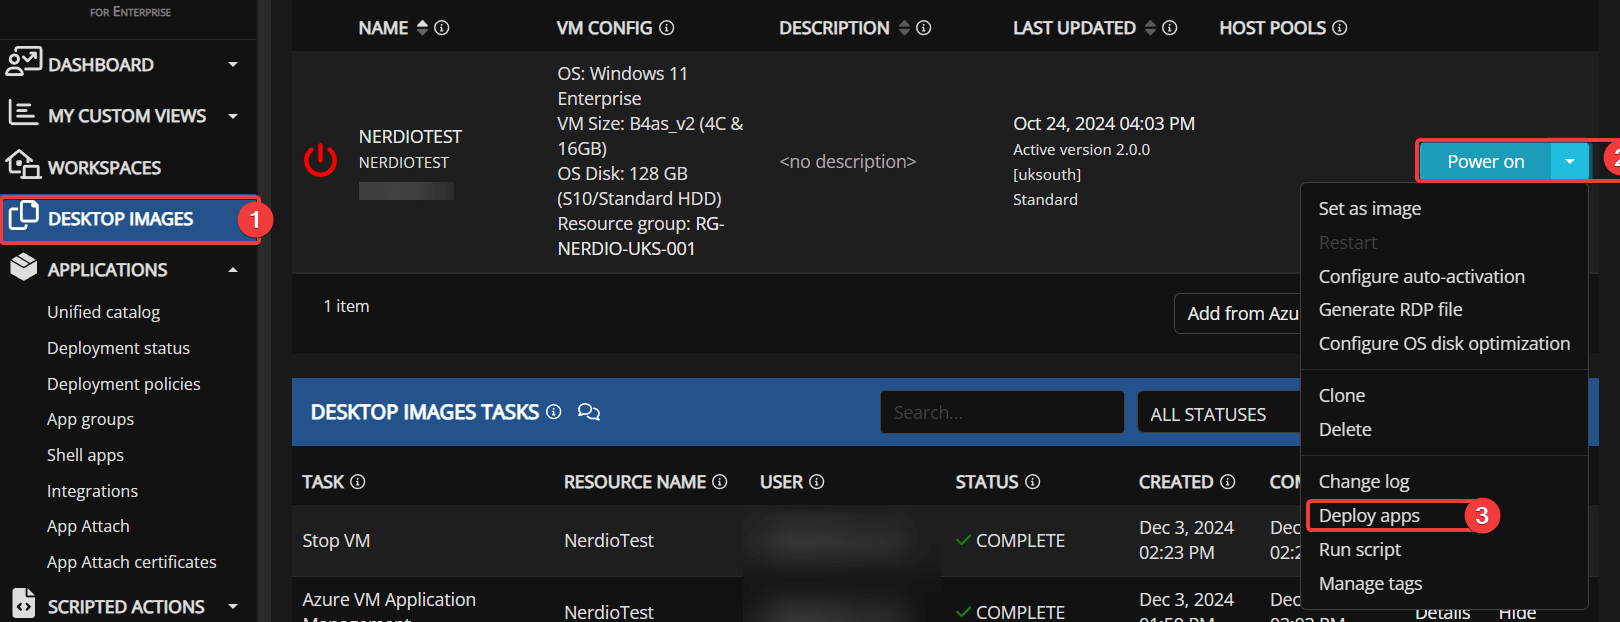Click the STATUS column info icon
Viewport: 1620px width, 622px height.
point(1033,482)
